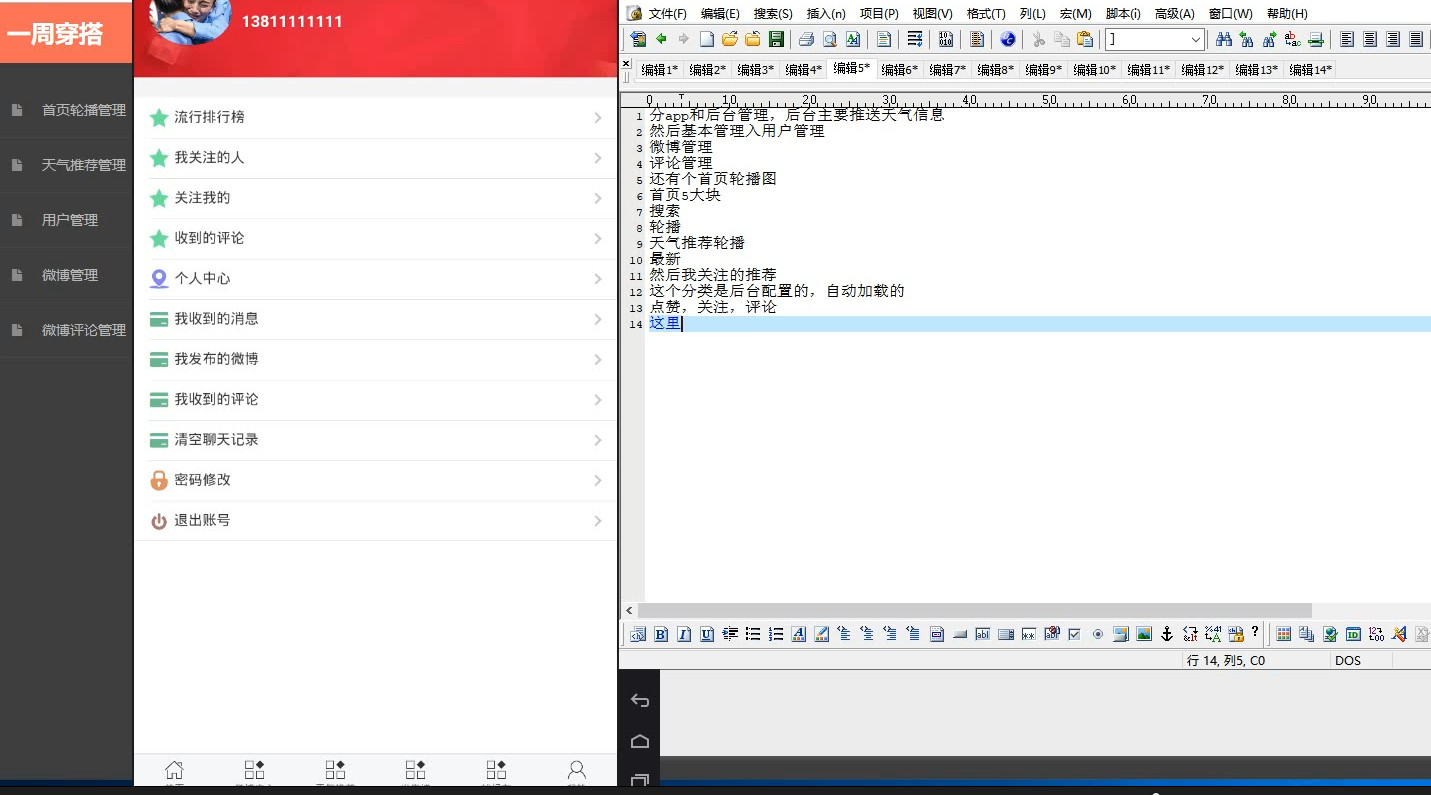The image size is (1431, 795).
Task: Insert unordered bullet list icon
Action: [x=753, y=634]
